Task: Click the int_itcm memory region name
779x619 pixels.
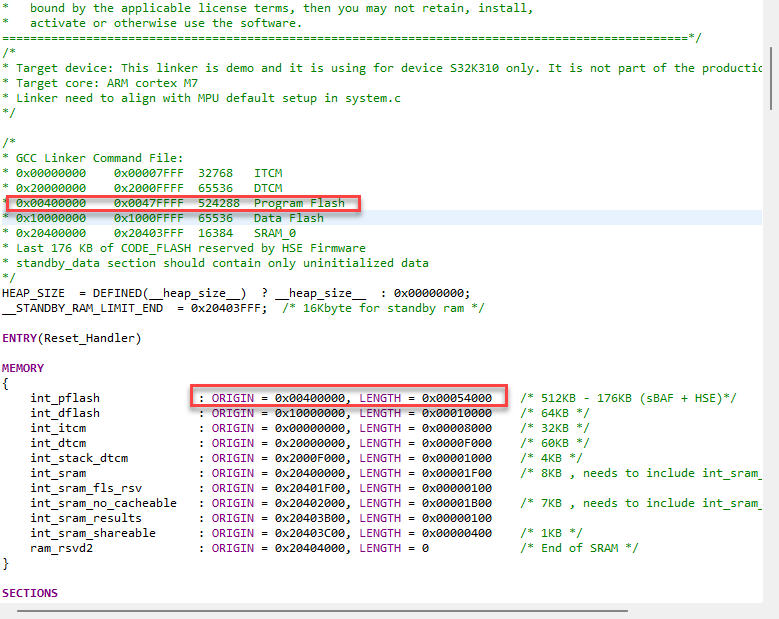Action: pos(58,428)
